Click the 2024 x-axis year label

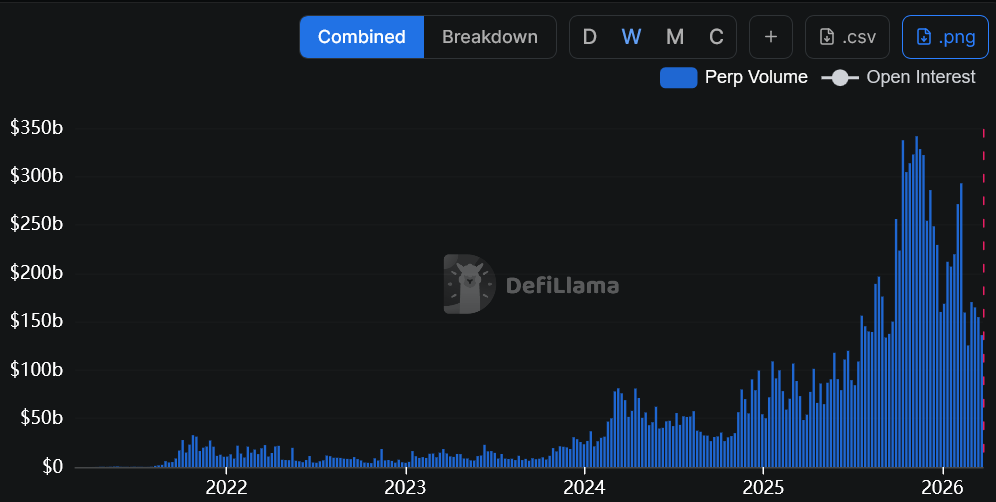pos(585,487)
